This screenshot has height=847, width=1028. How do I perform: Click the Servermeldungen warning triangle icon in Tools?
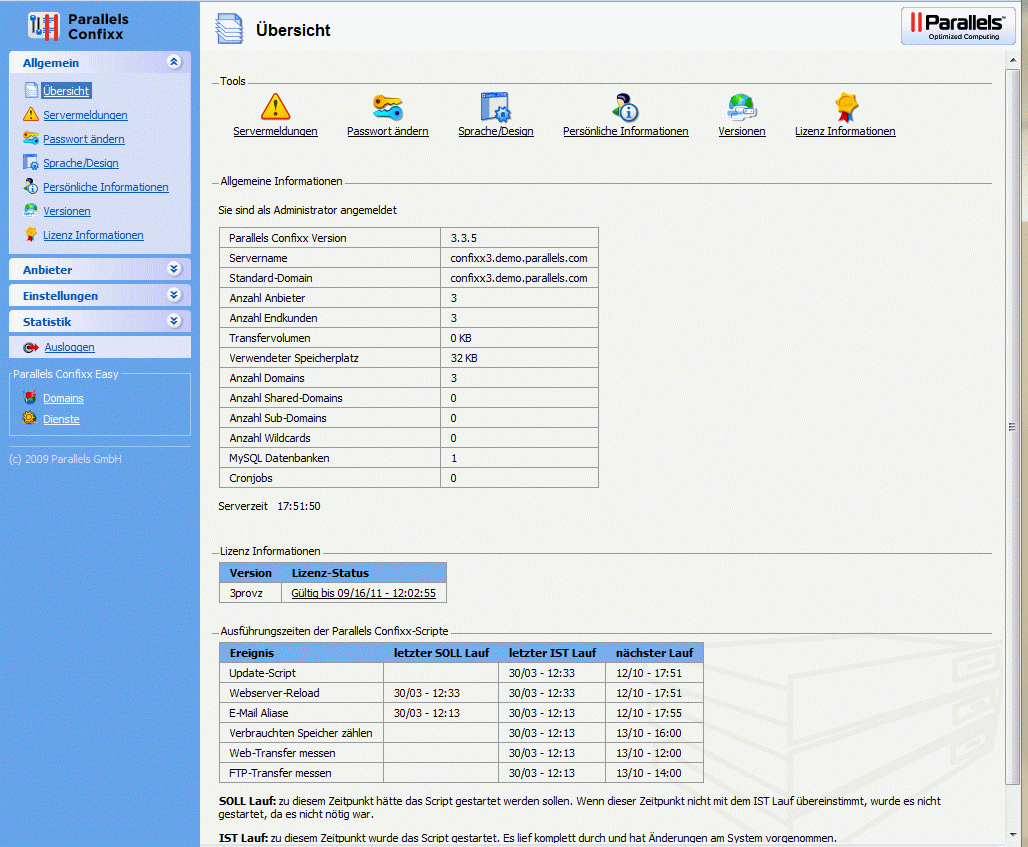pyautogui.click(x=275, y=107)
